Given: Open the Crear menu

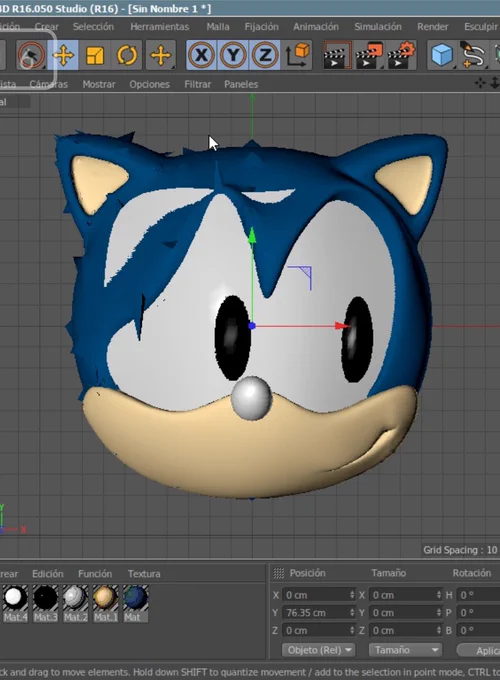Looking at the screenshot, I should (x=47, y=26).
